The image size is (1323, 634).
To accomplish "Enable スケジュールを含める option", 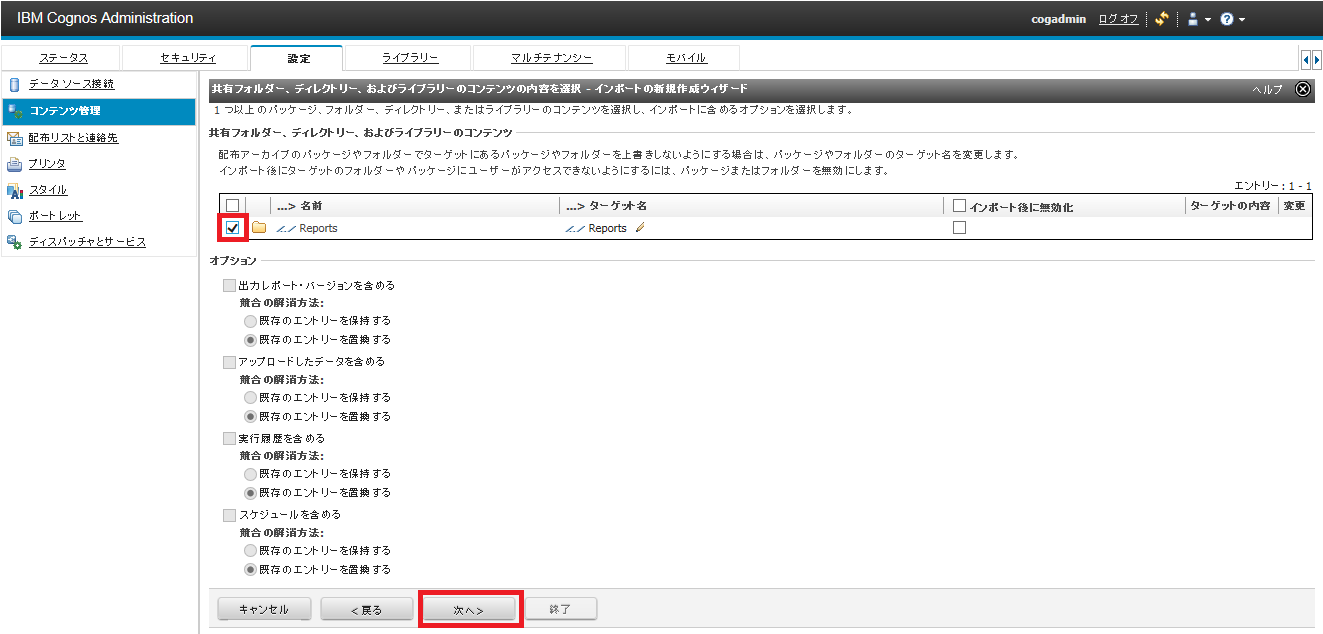I will [x=230, y=514].
